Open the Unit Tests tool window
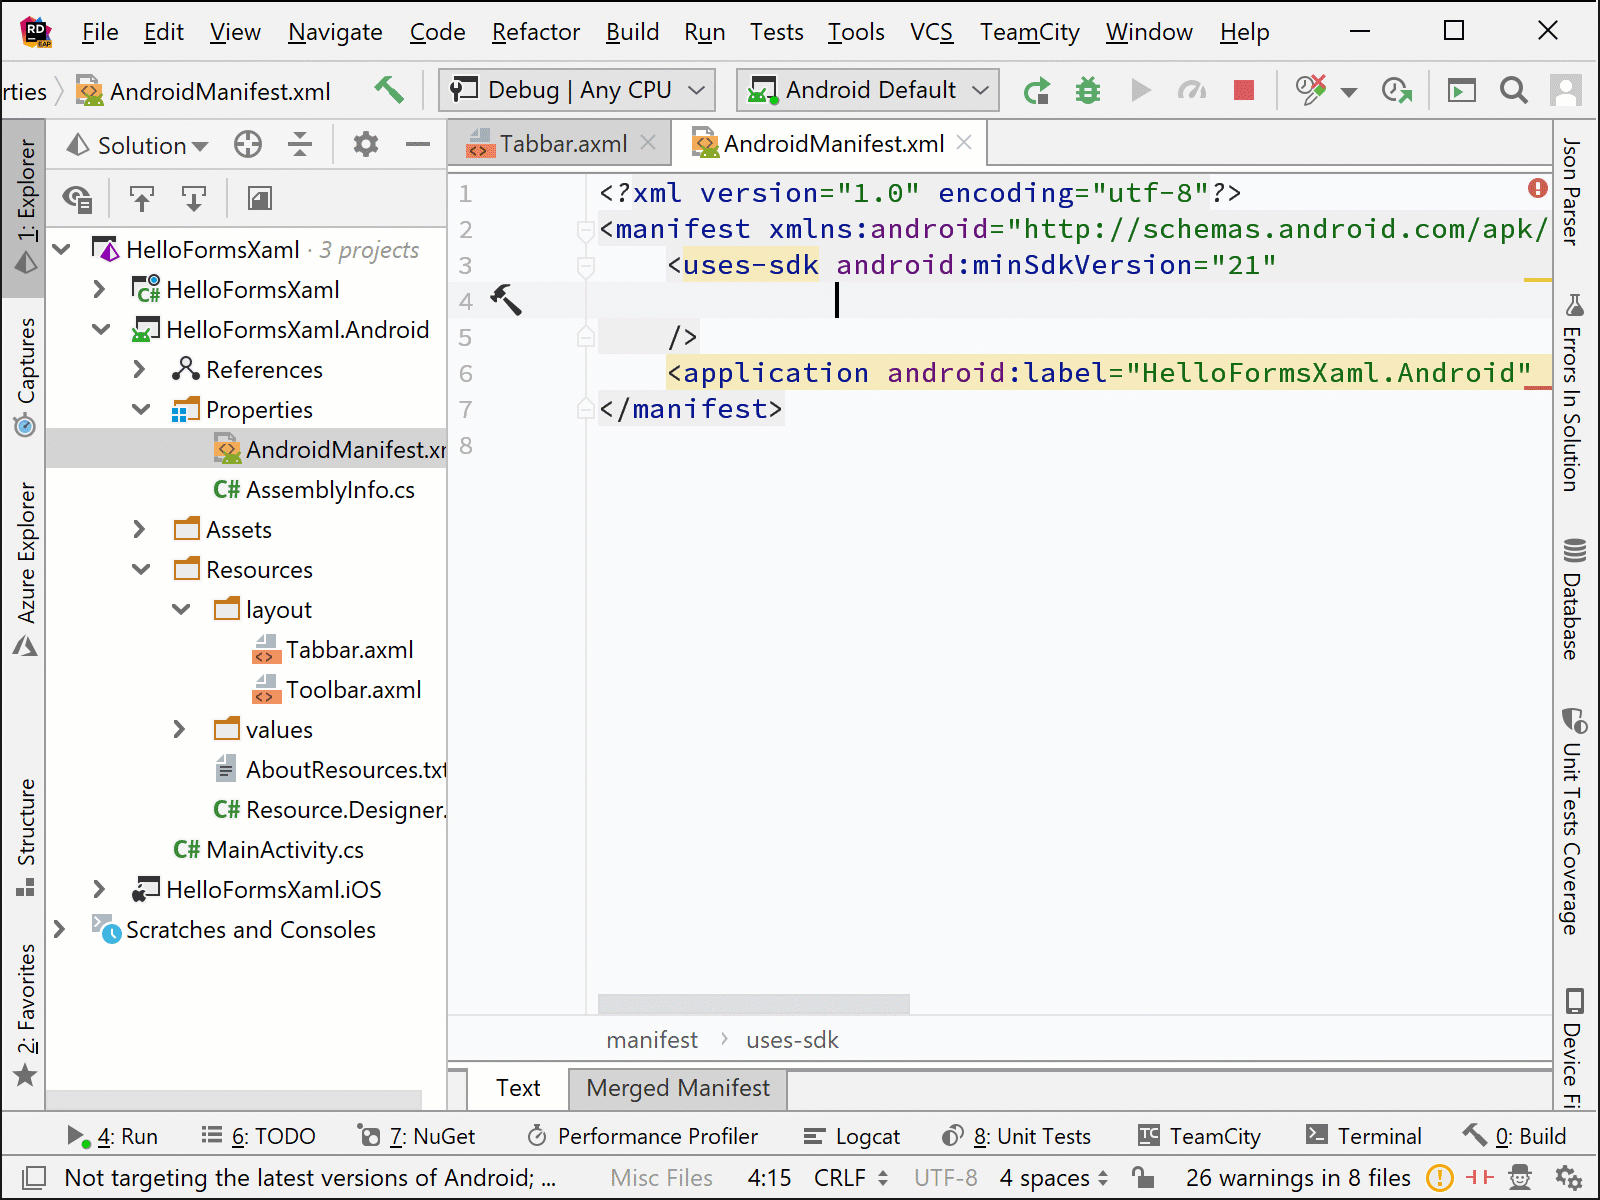This screenshot has width=1600, height=1200. [1016, 1136]
